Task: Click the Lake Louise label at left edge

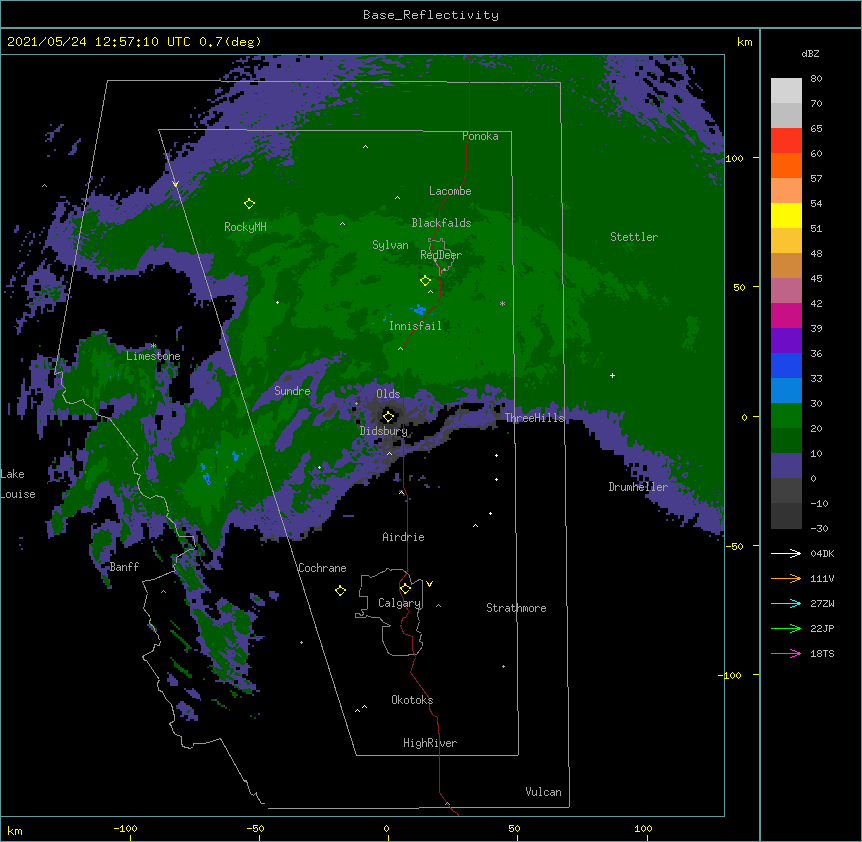Action: [x=18, y=484]
